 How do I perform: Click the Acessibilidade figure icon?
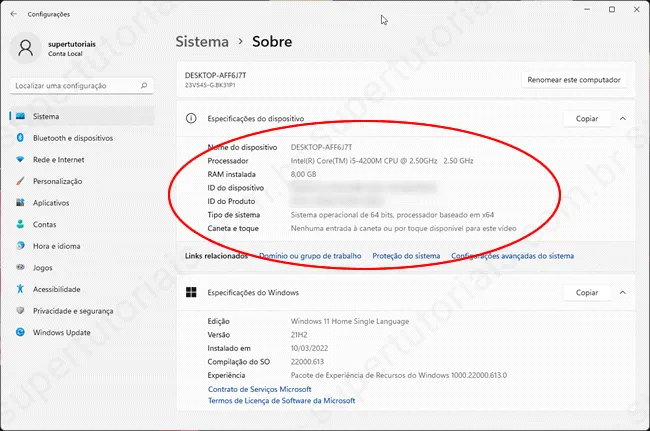(20, 289)
